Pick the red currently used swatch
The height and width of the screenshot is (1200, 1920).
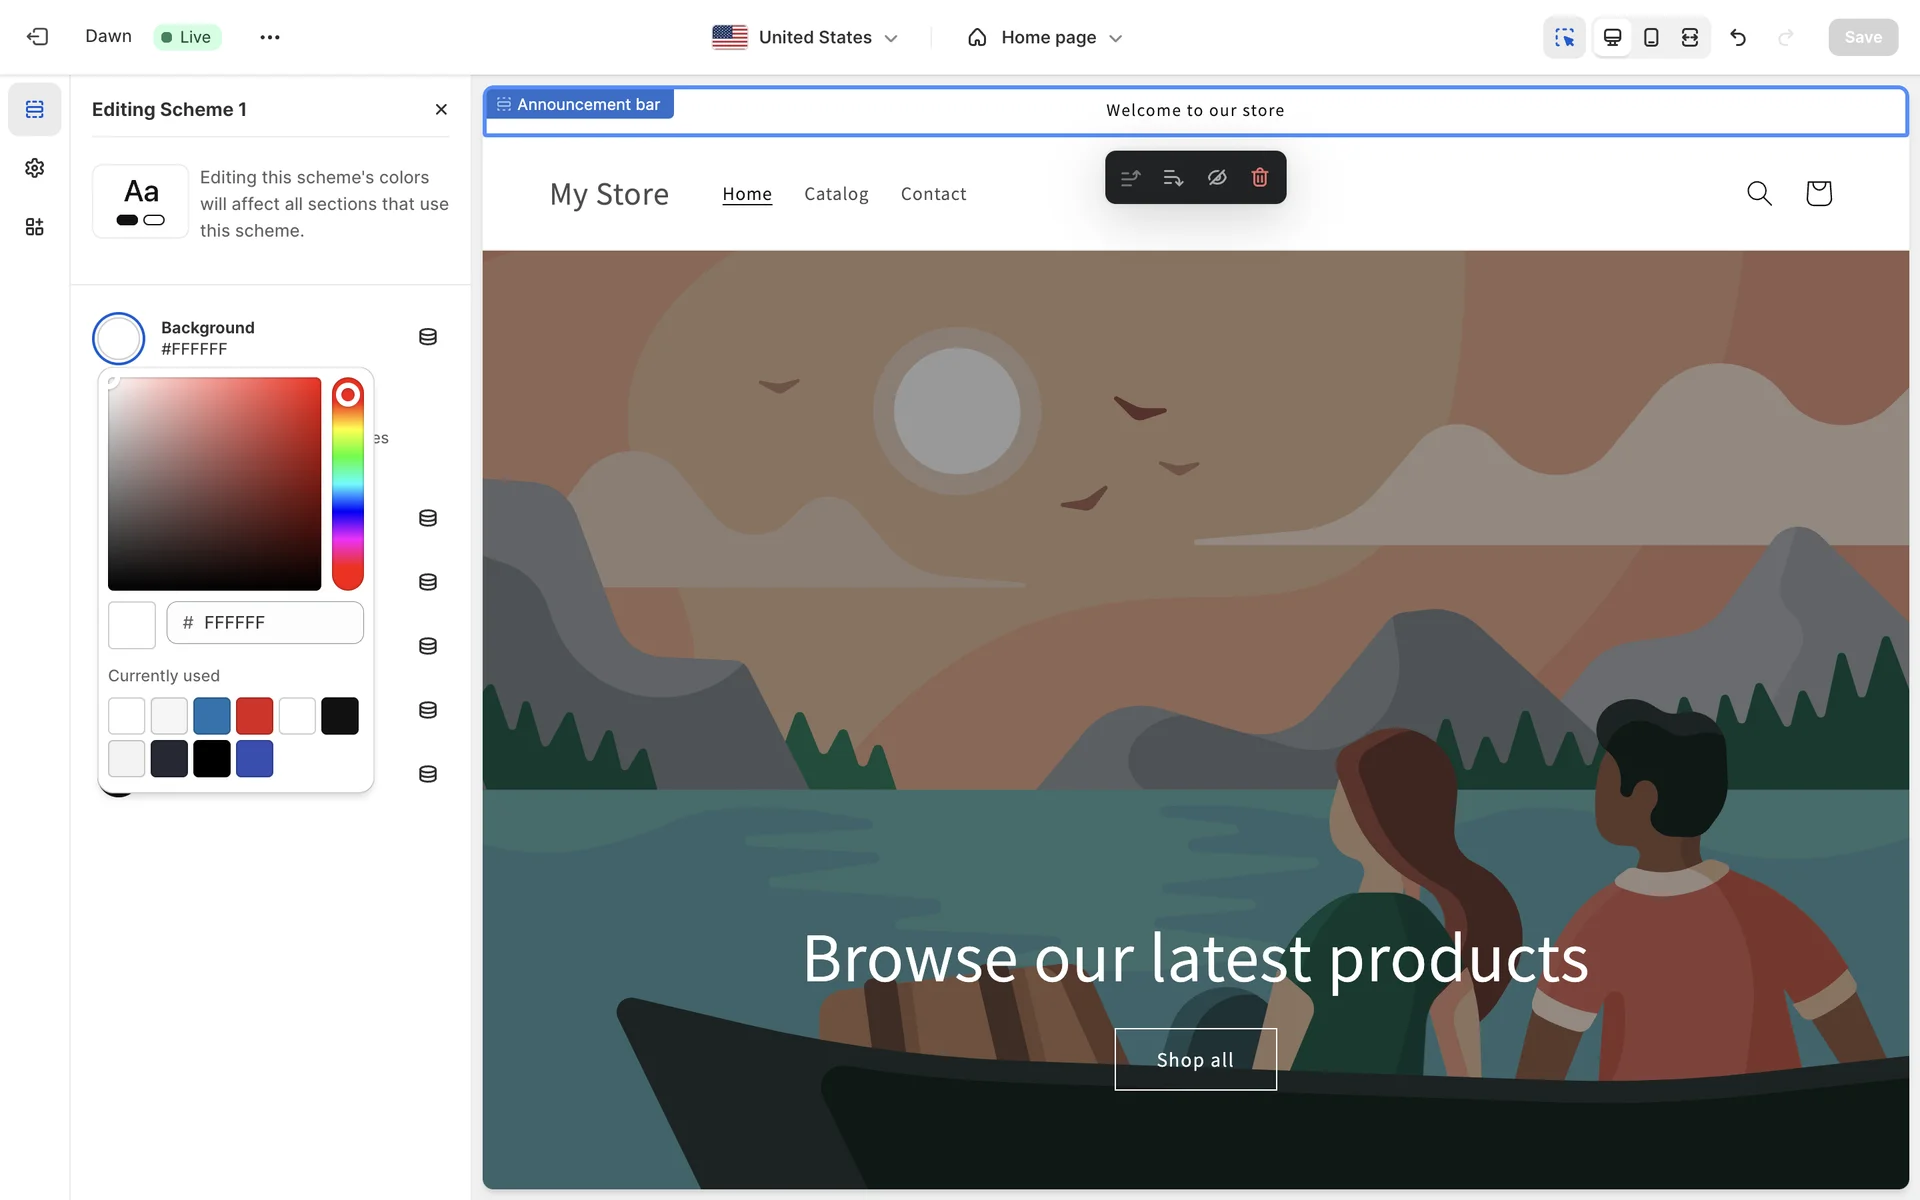(x=254, y=716)
